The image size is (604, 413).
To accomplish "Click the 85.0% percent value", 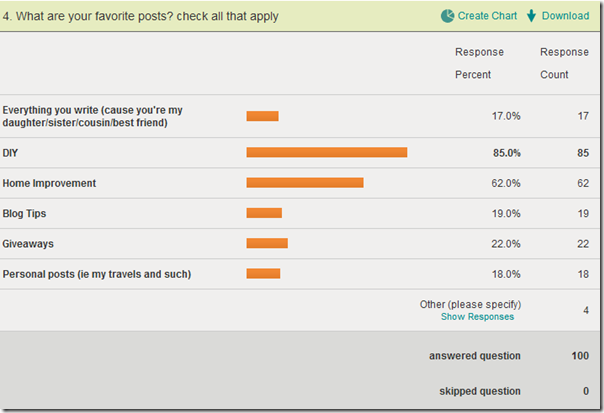I will [505, 153].
